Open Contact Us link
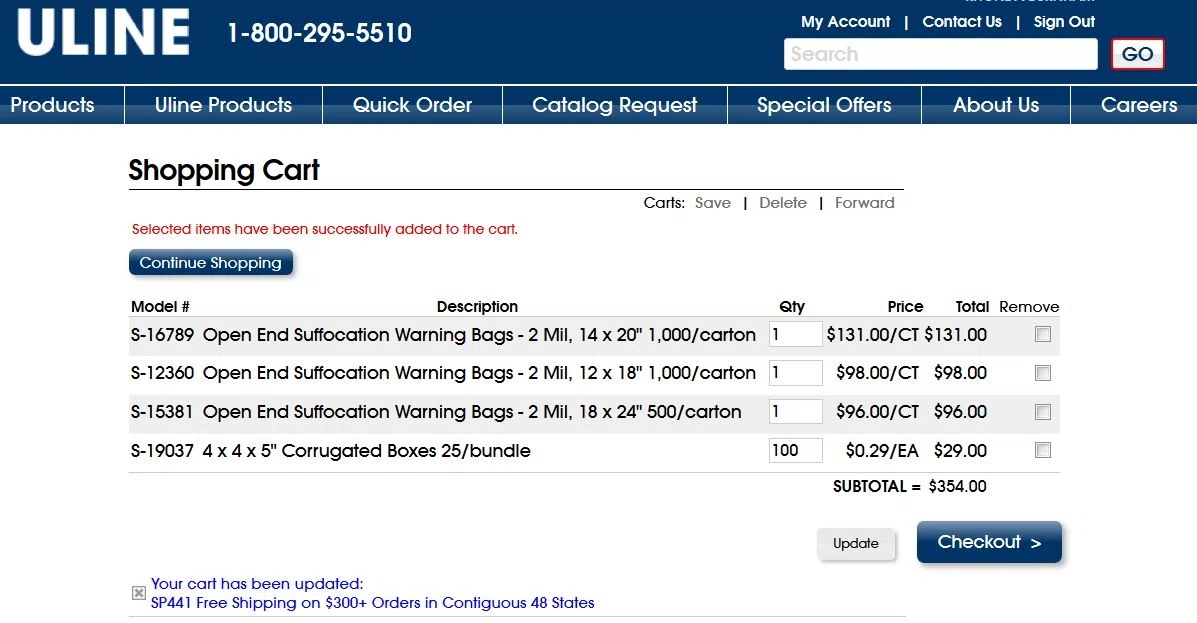The height and width of the screenshot is (623, 1197). pos(962,21)
